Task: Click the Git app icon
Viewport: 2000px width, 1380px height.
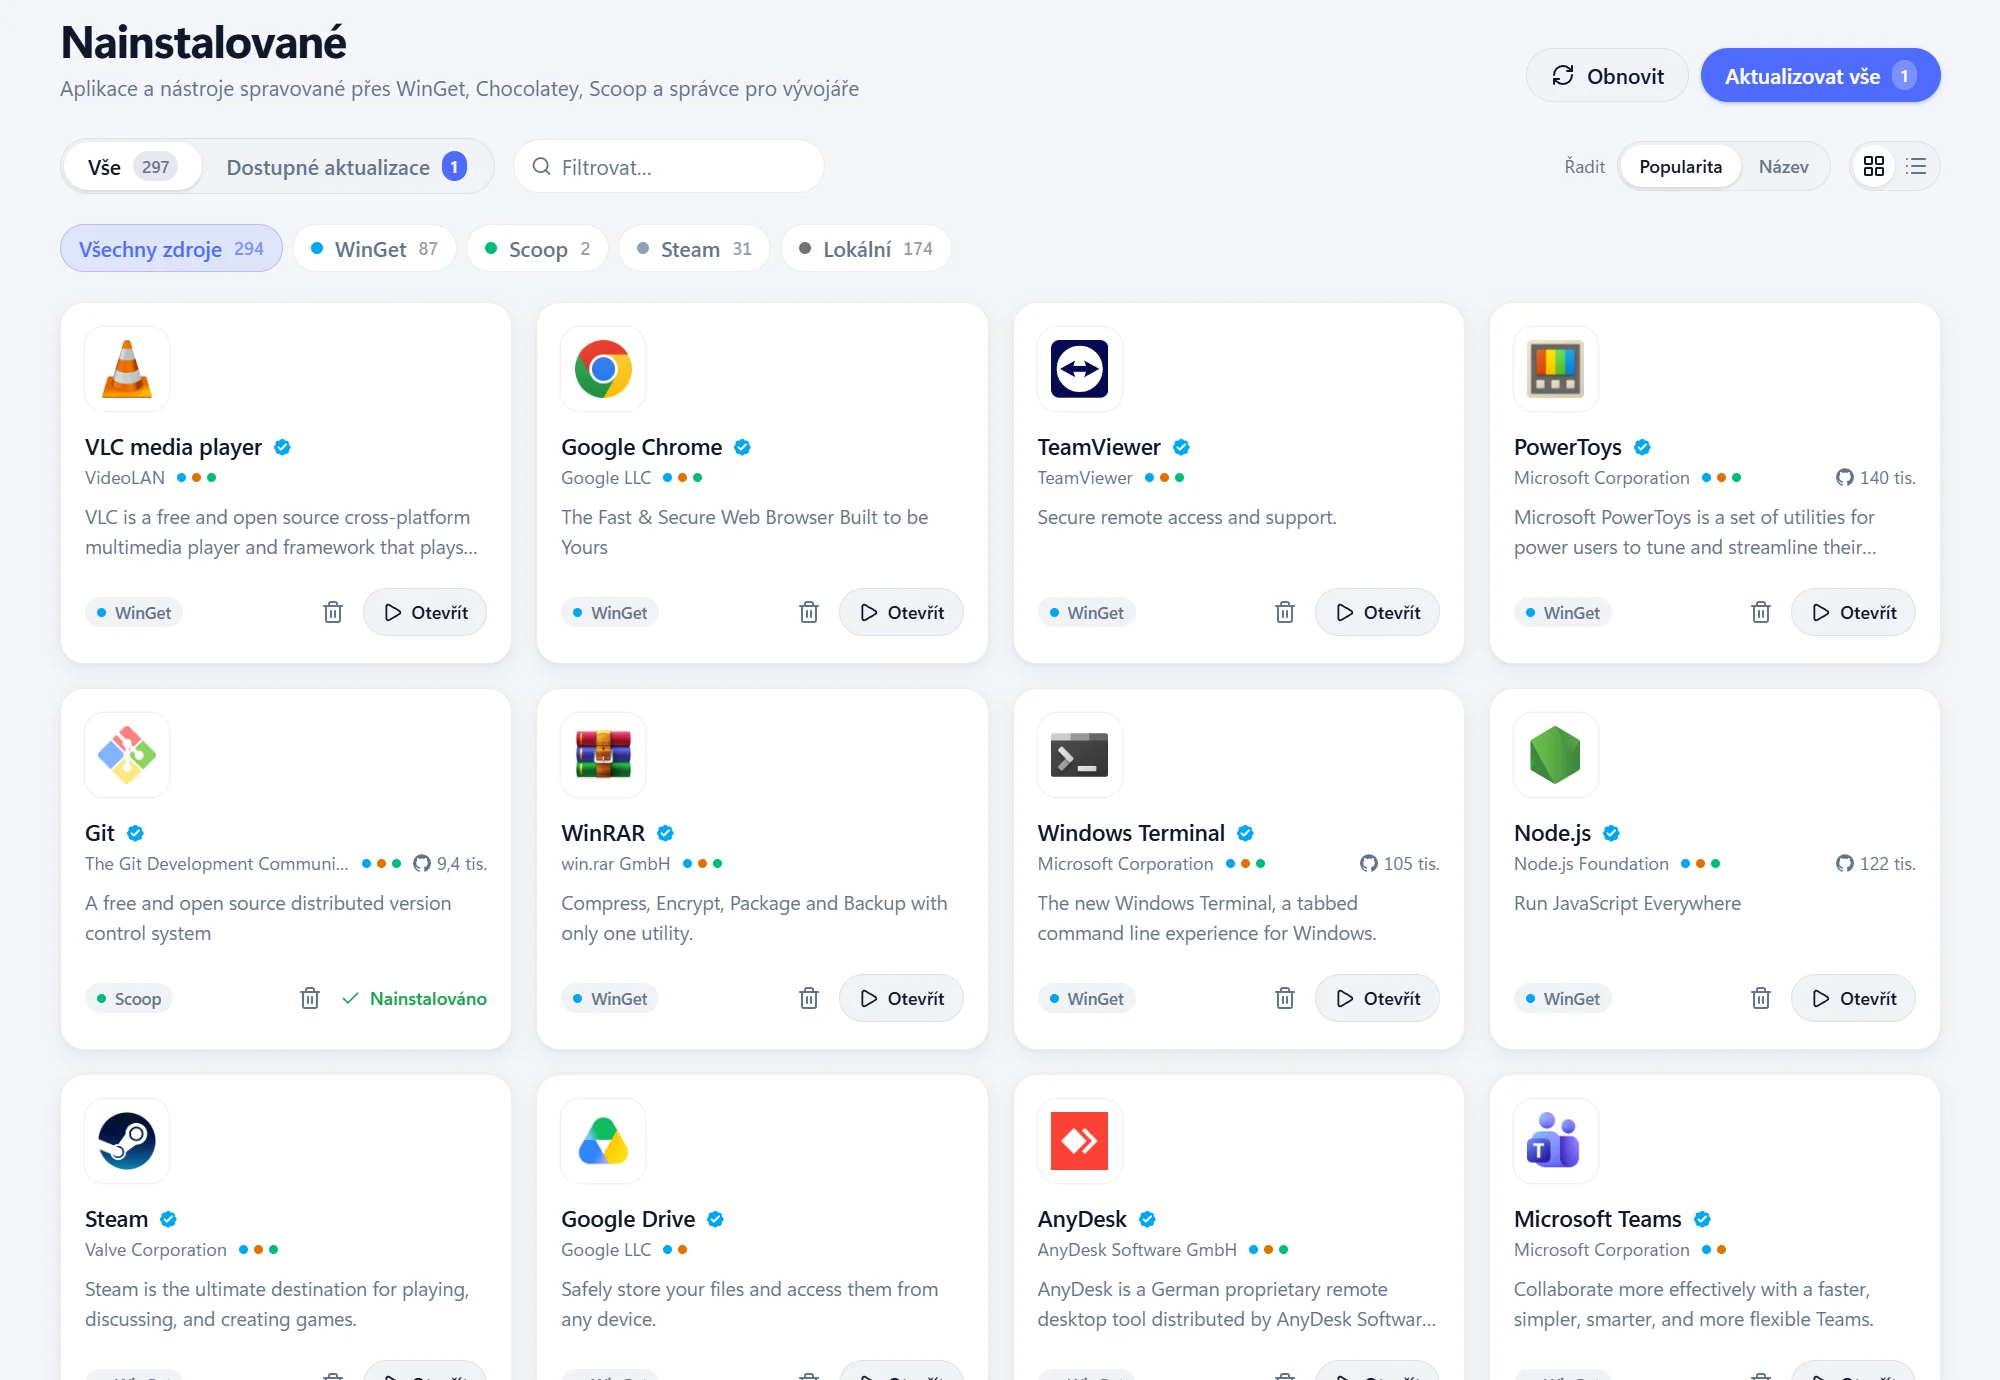Action: 127,755
